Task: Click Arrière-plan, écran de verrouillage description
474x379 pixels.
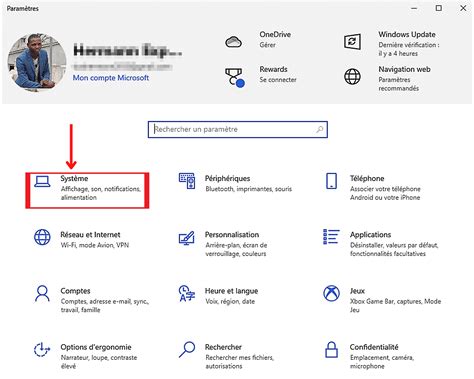Action: pyautogui.click(x=236, y=249)
